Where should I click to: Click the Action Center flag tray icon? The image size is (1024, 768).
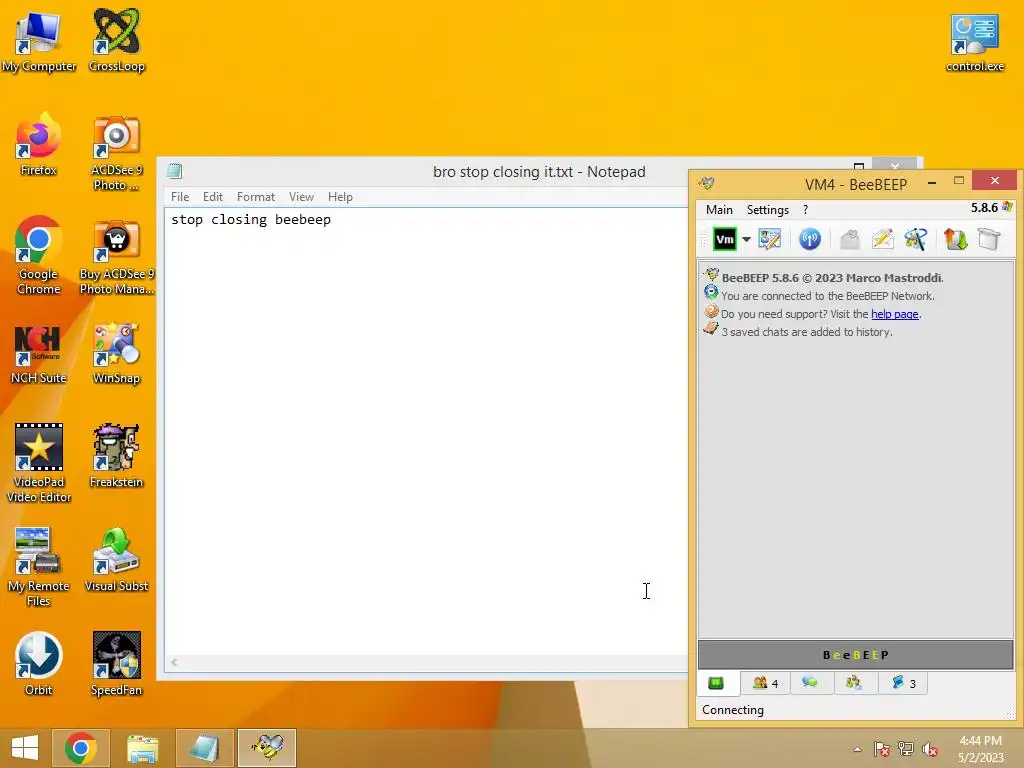coord(881,749)
